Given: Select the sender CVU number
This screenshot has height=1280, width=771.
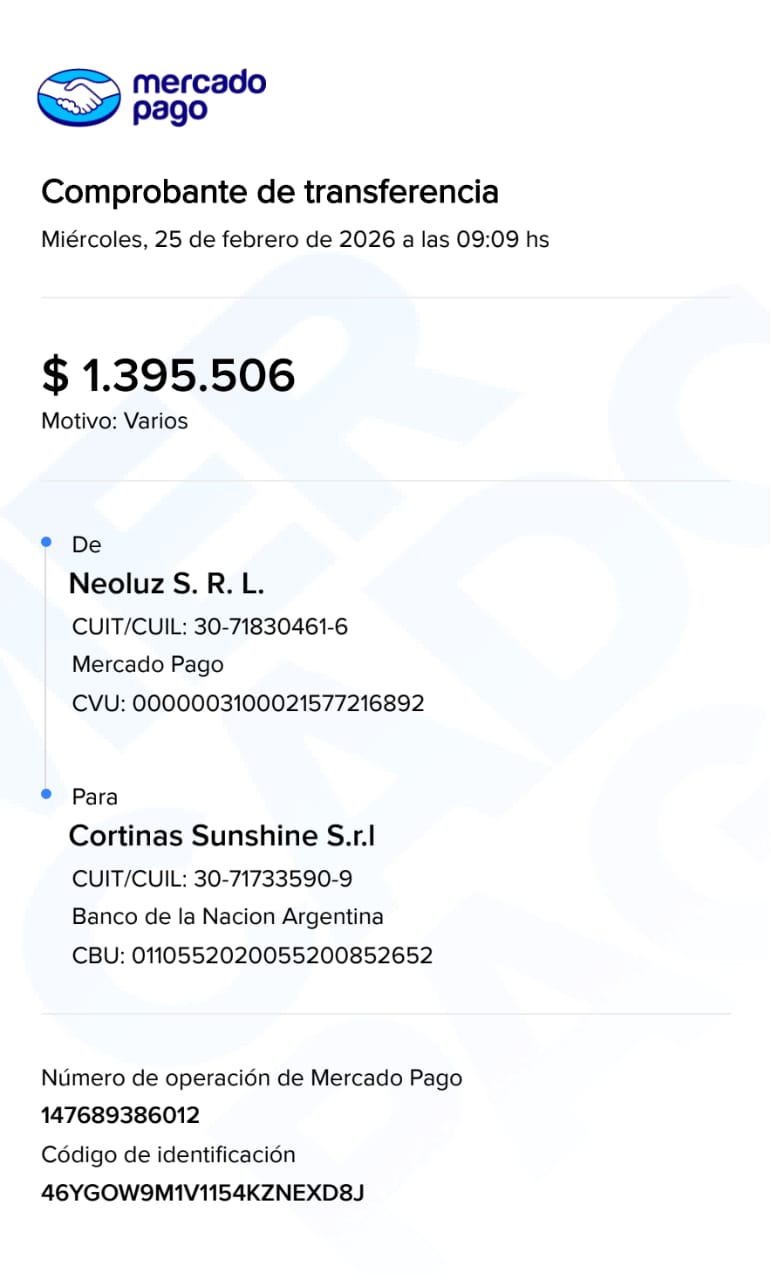Looking at the screenshot, I should [x=248, y=703].
